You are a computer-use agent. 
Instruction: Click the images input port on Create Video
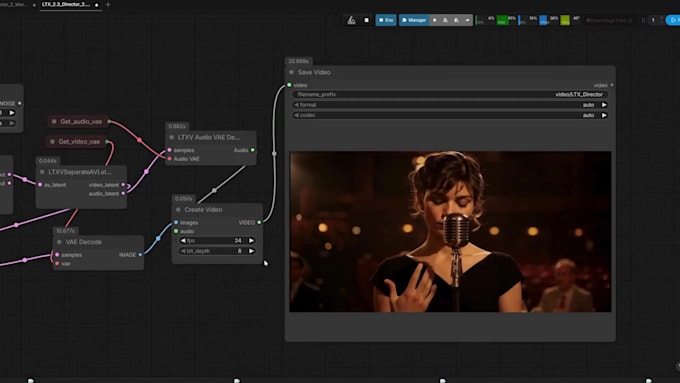176,223
